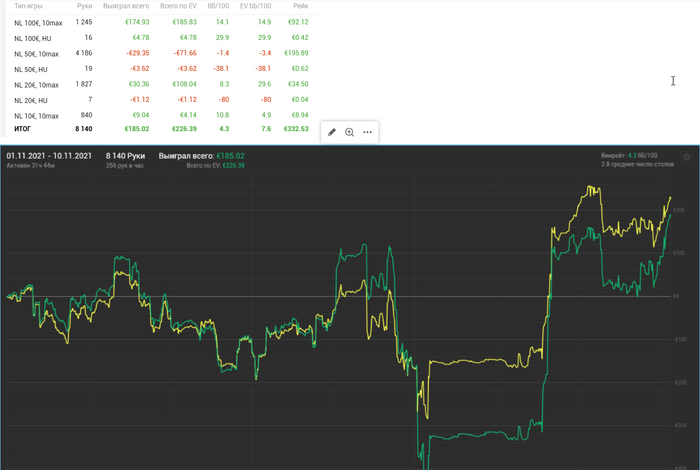Image resolution: width=700 pixels, height=470 pixels.
Task: Sort table by Рейк column header
Action: (x=301, y=6)
